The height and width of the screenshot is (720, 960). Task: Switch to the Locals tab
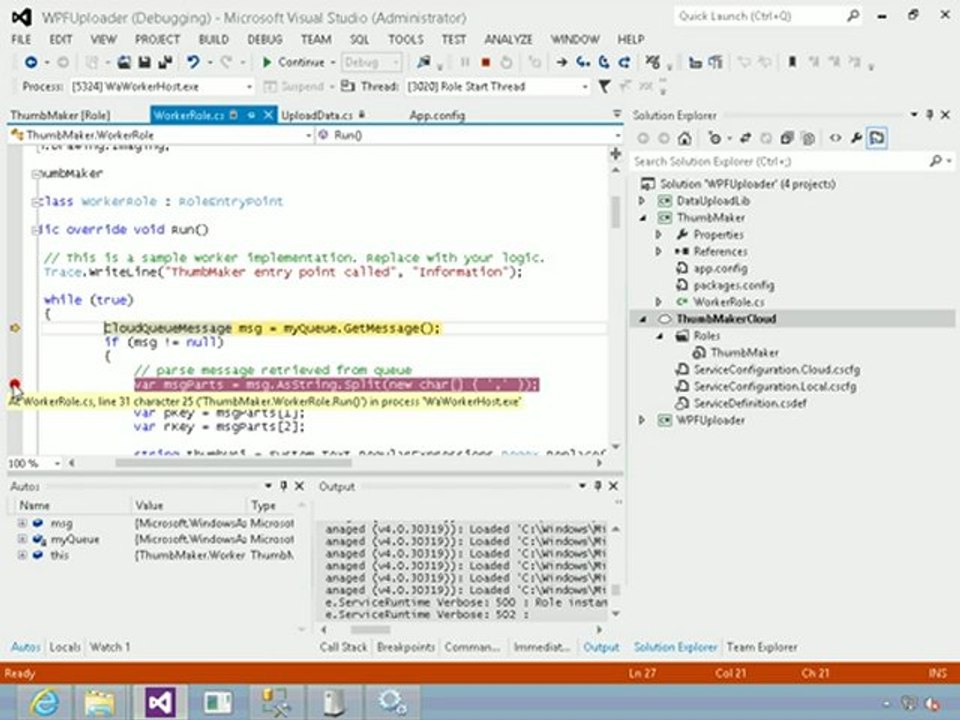pyautogui.click(x=65, y=647)
